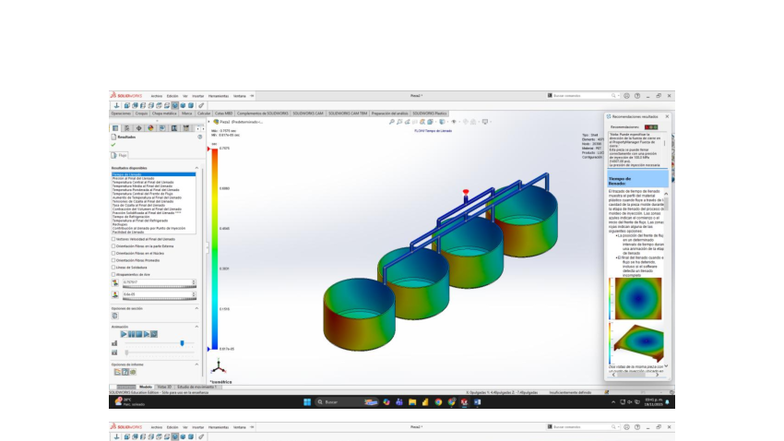Click the Zoom to area icon
The width and height of the screenshot is (784, 441).
(399, 122)
